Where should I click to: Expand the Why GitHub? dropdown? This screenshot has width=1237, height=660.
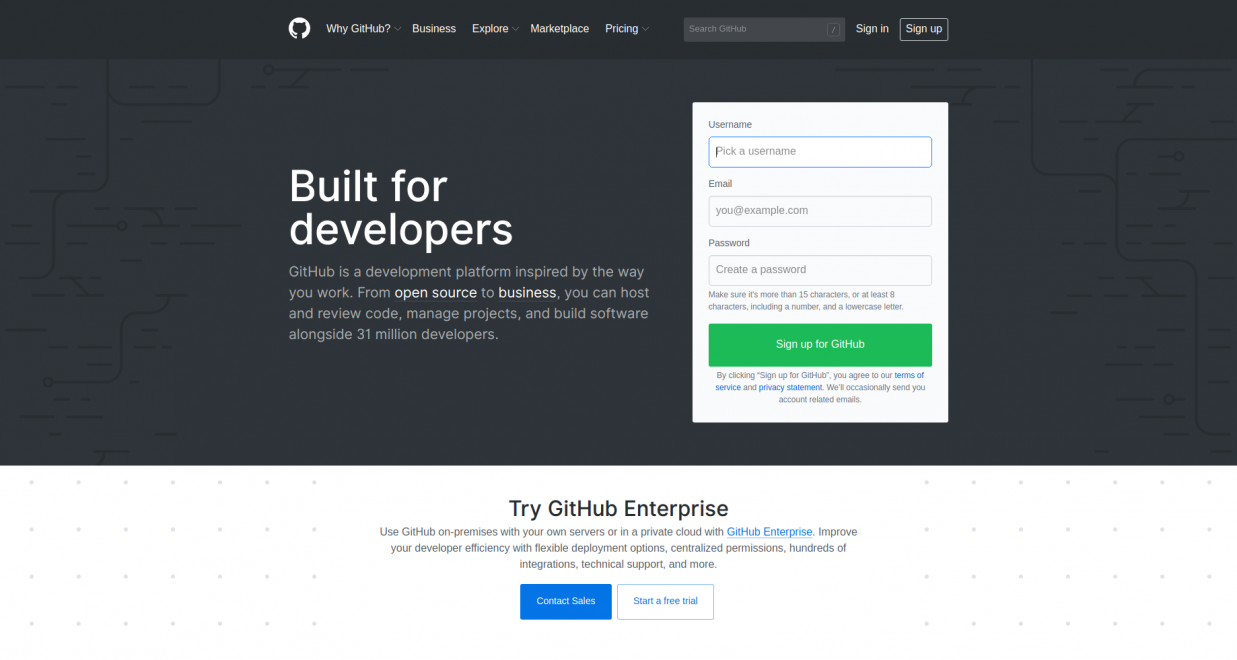[363, 29]
